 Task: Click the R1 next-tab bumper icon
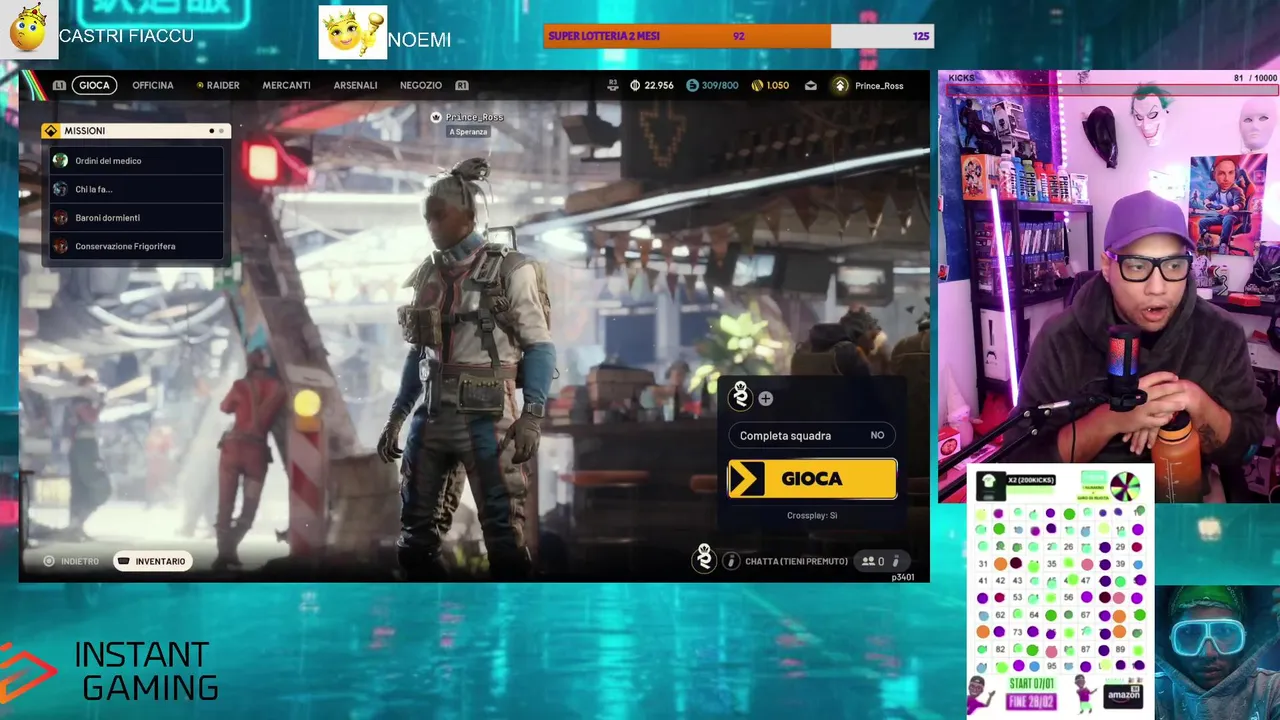coord(462,85)
